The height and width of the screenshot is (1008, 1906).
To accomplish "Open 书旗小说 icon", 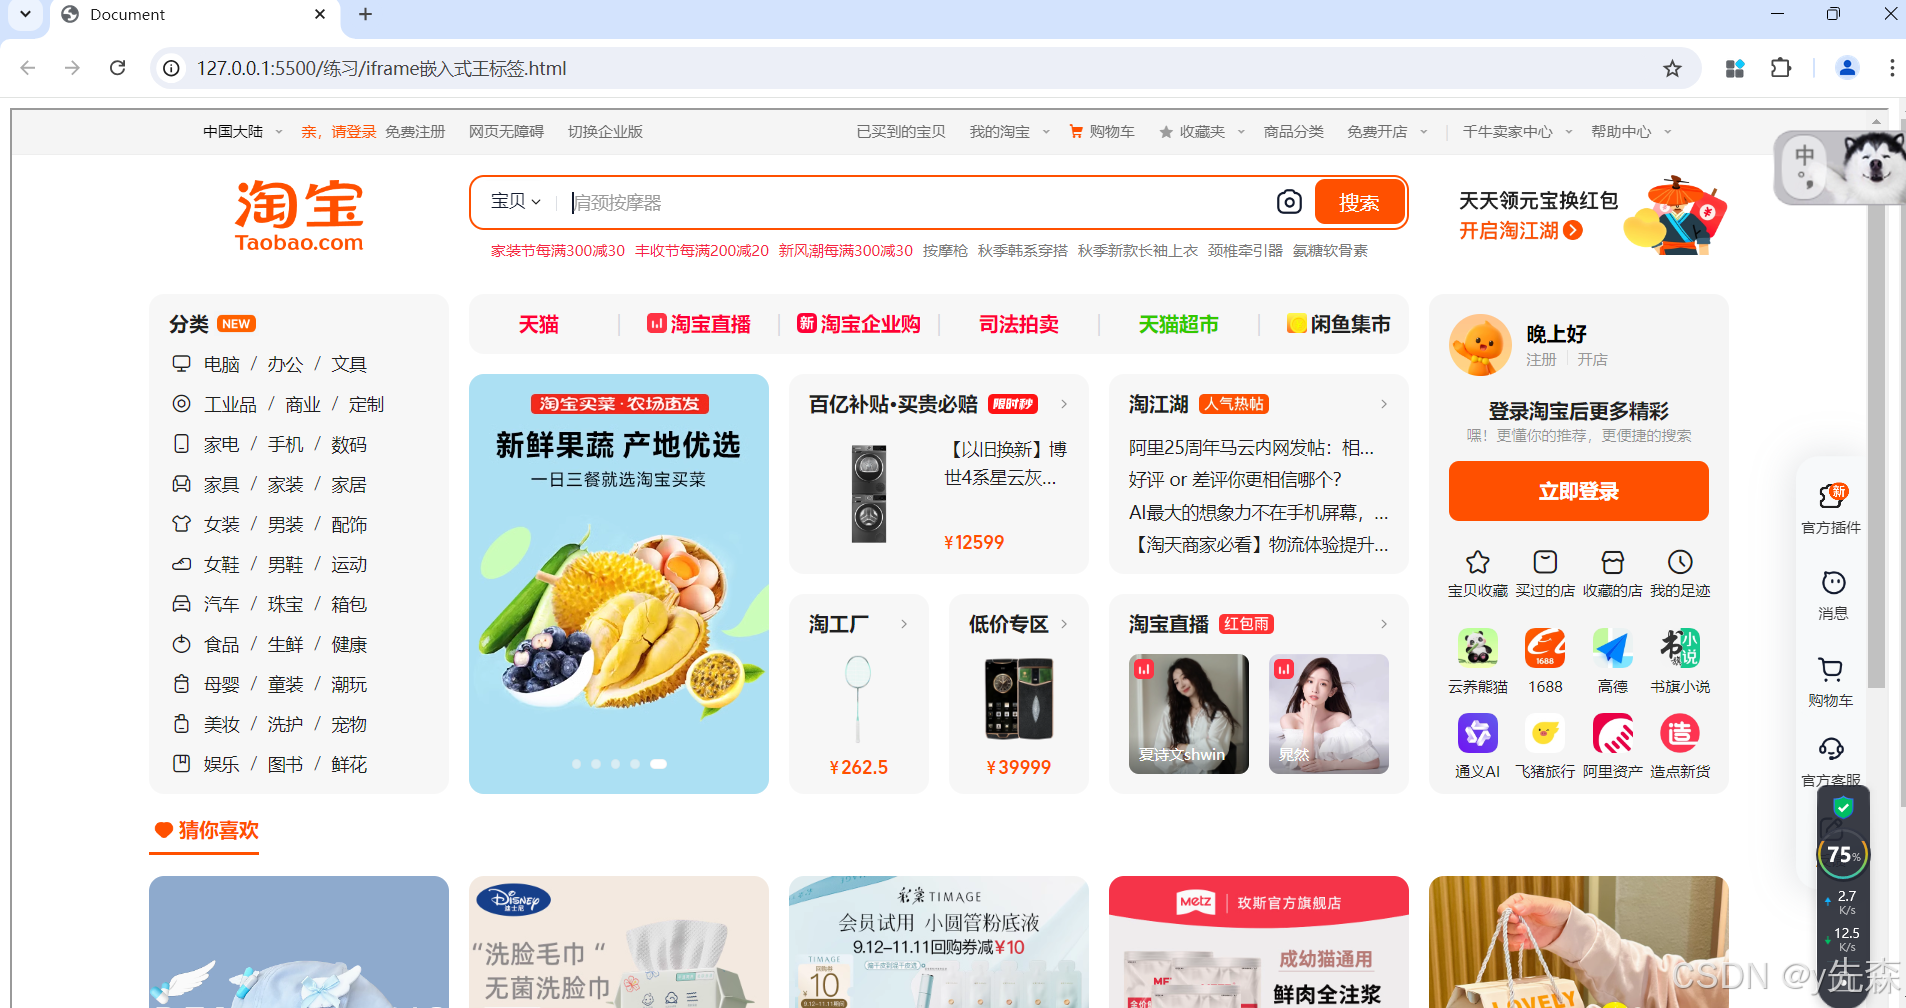I will point(1680,648).
